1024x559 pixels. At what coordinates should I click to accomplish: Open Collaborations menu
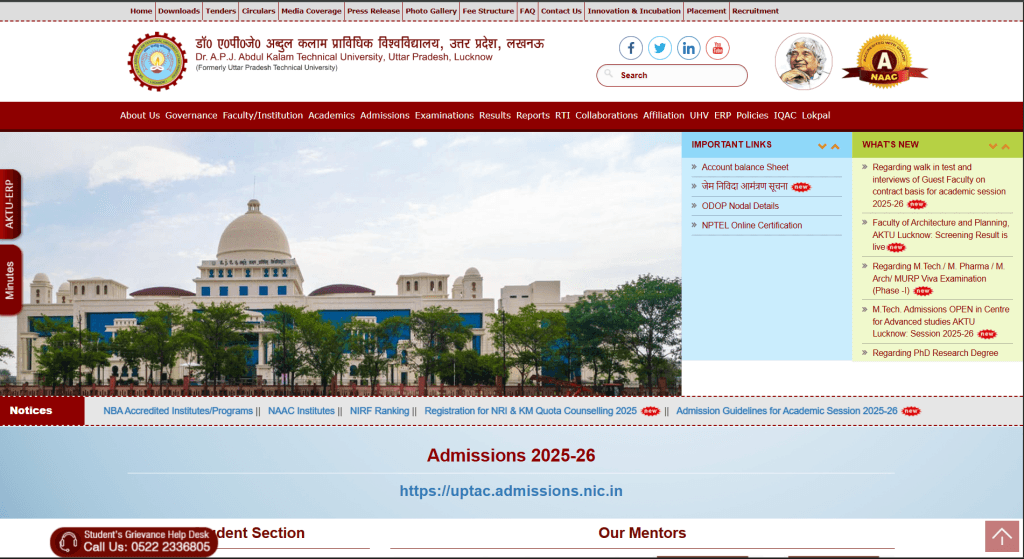click(606, 116)
